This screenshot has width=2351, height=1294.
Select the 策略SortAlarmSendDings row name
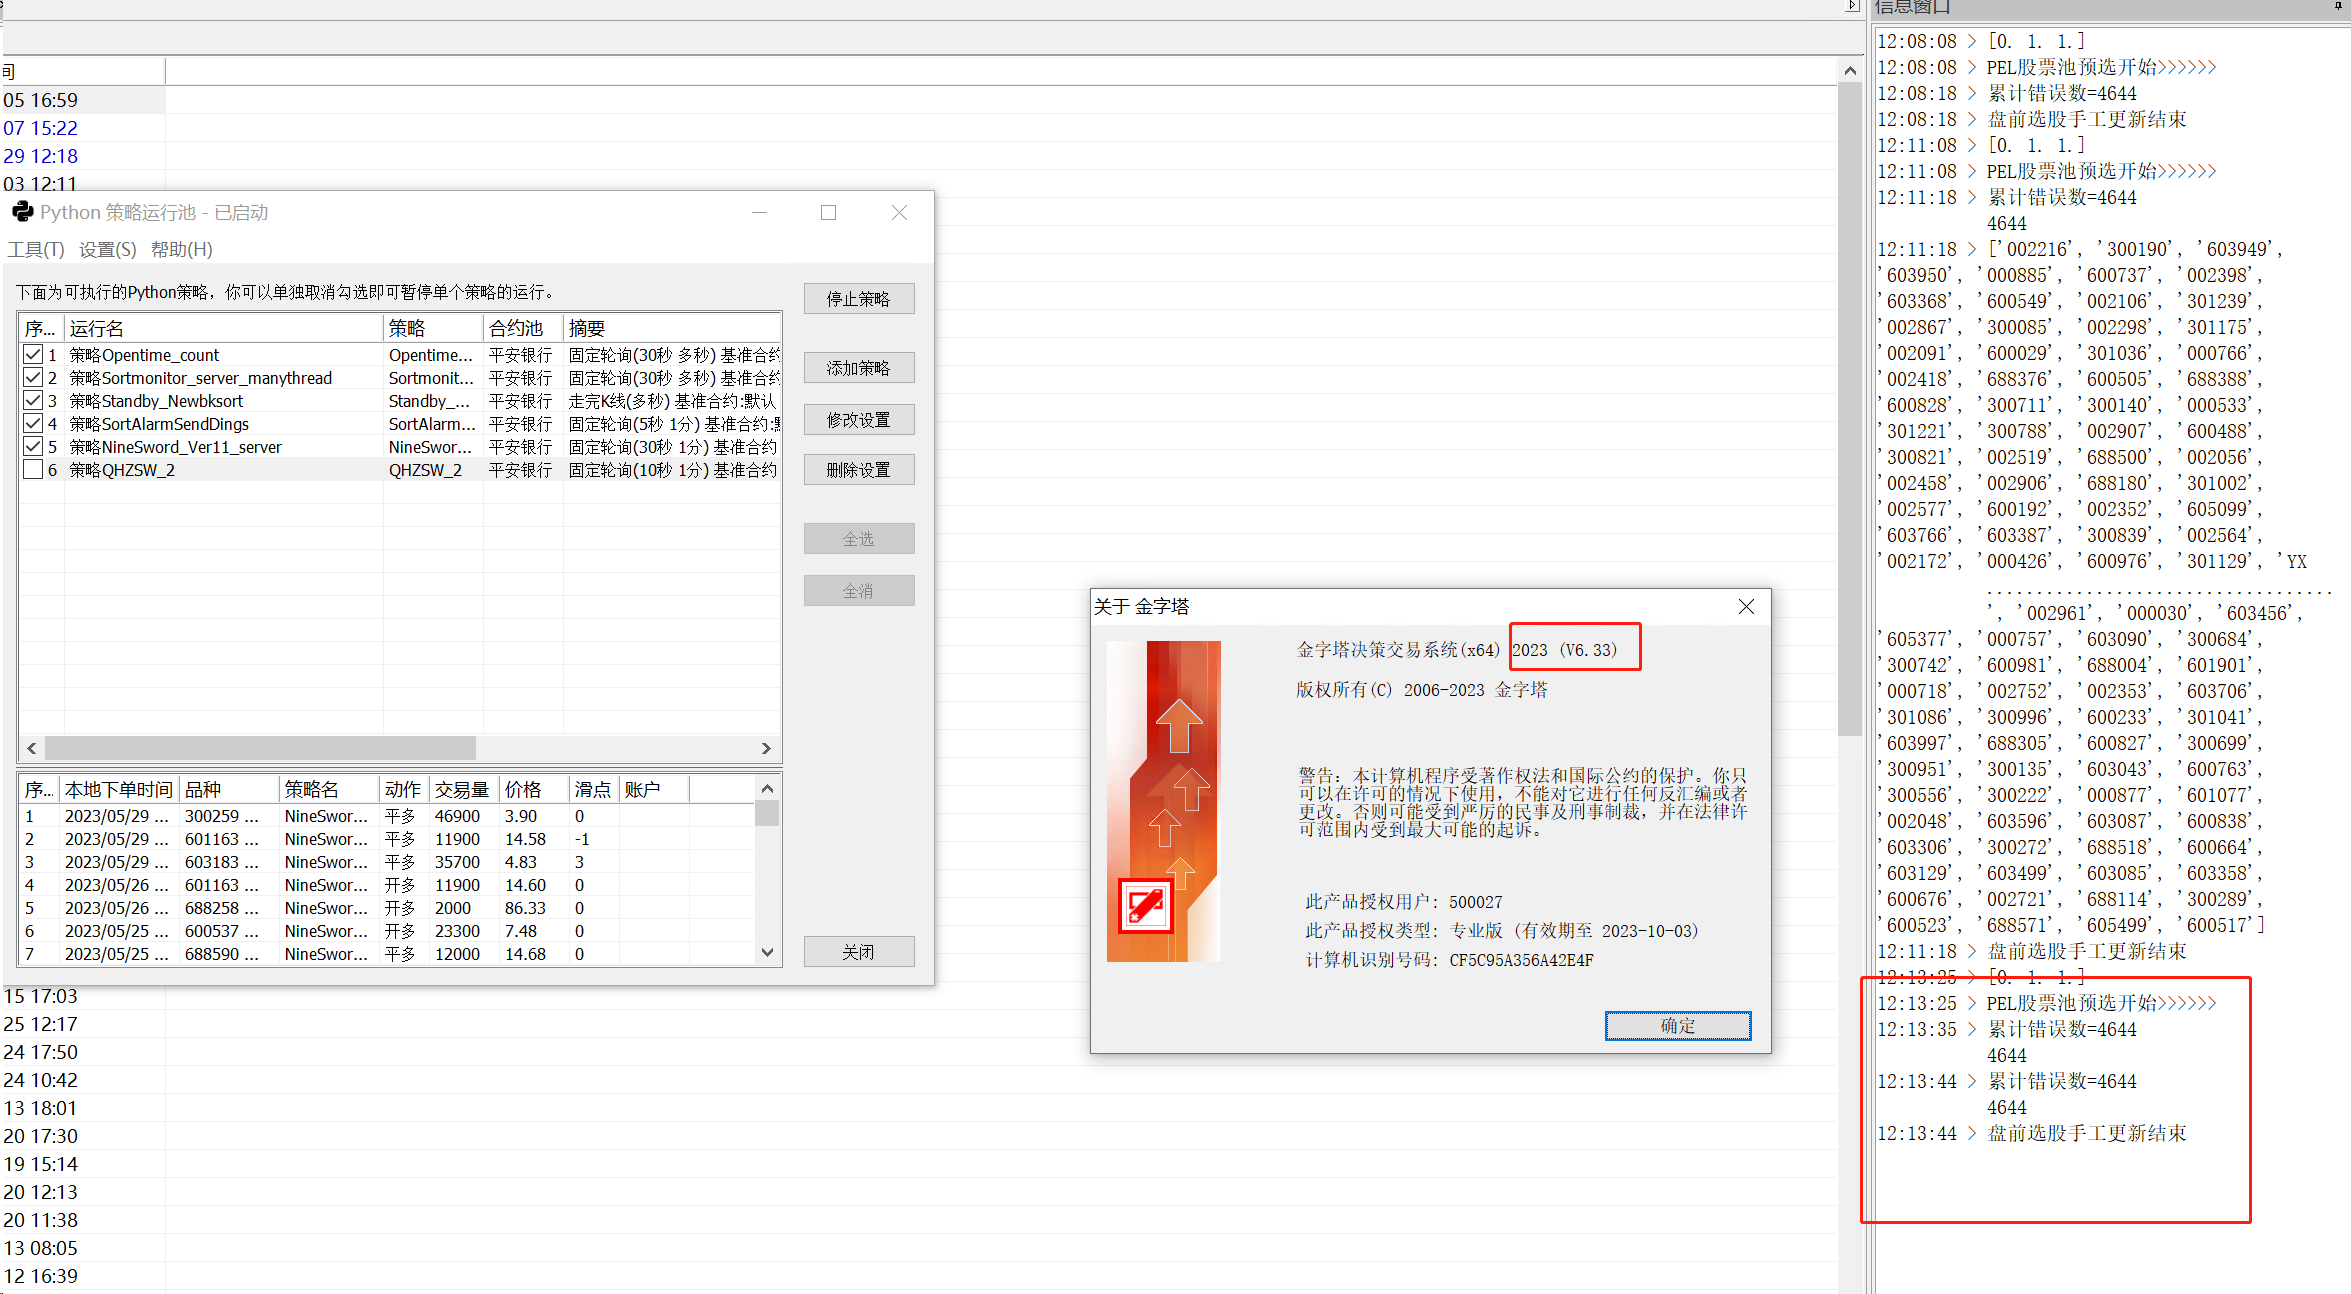[159, 424]
